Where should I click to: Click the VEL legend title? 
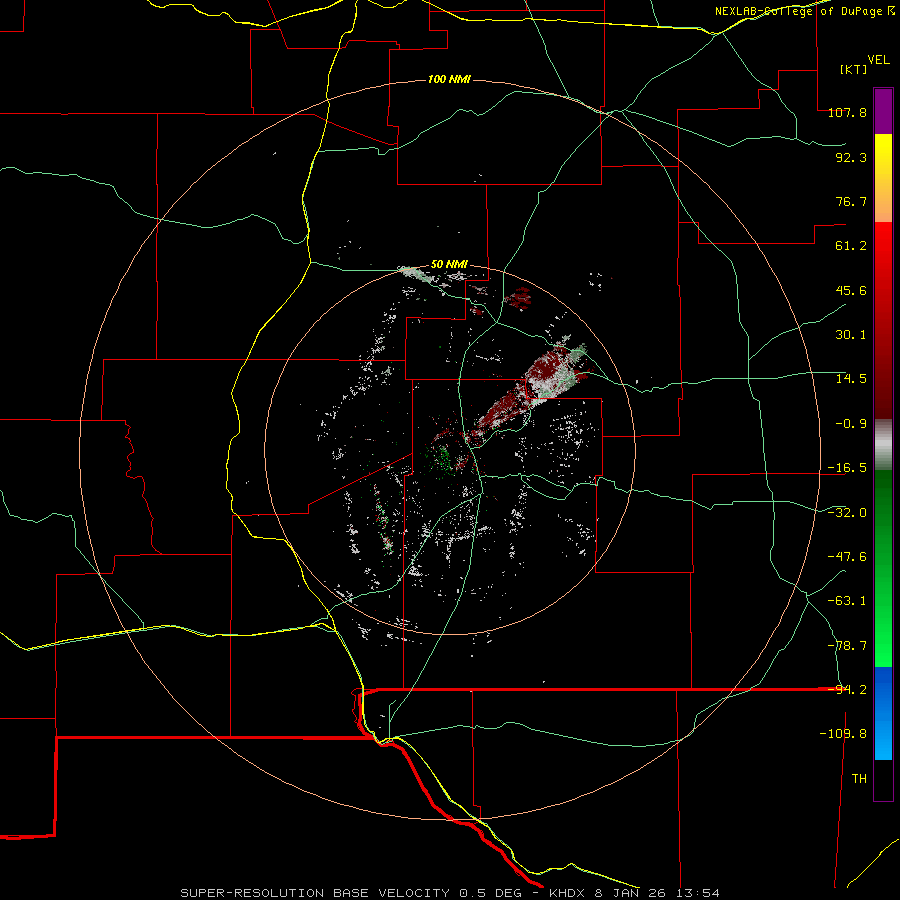(879, 60)
